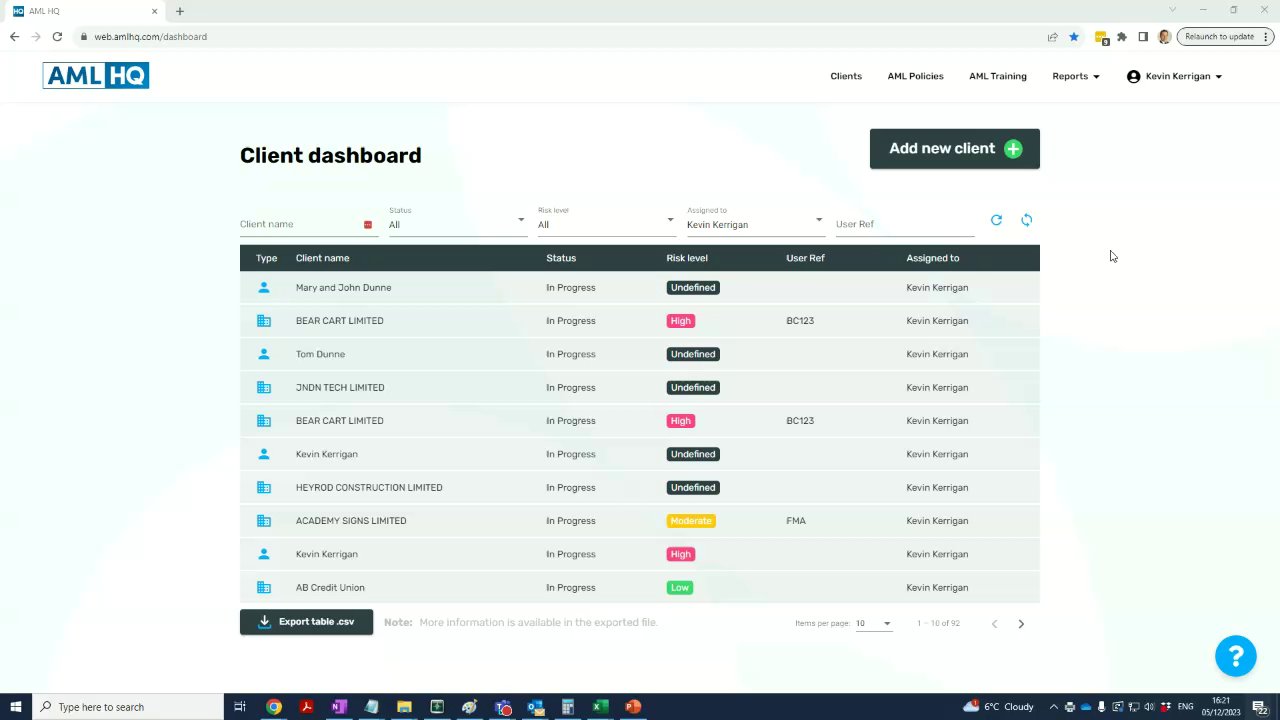
Task: Click the HEYROD CONSTRUCTION LIMITED row name
Action: [x=369, y=488]
